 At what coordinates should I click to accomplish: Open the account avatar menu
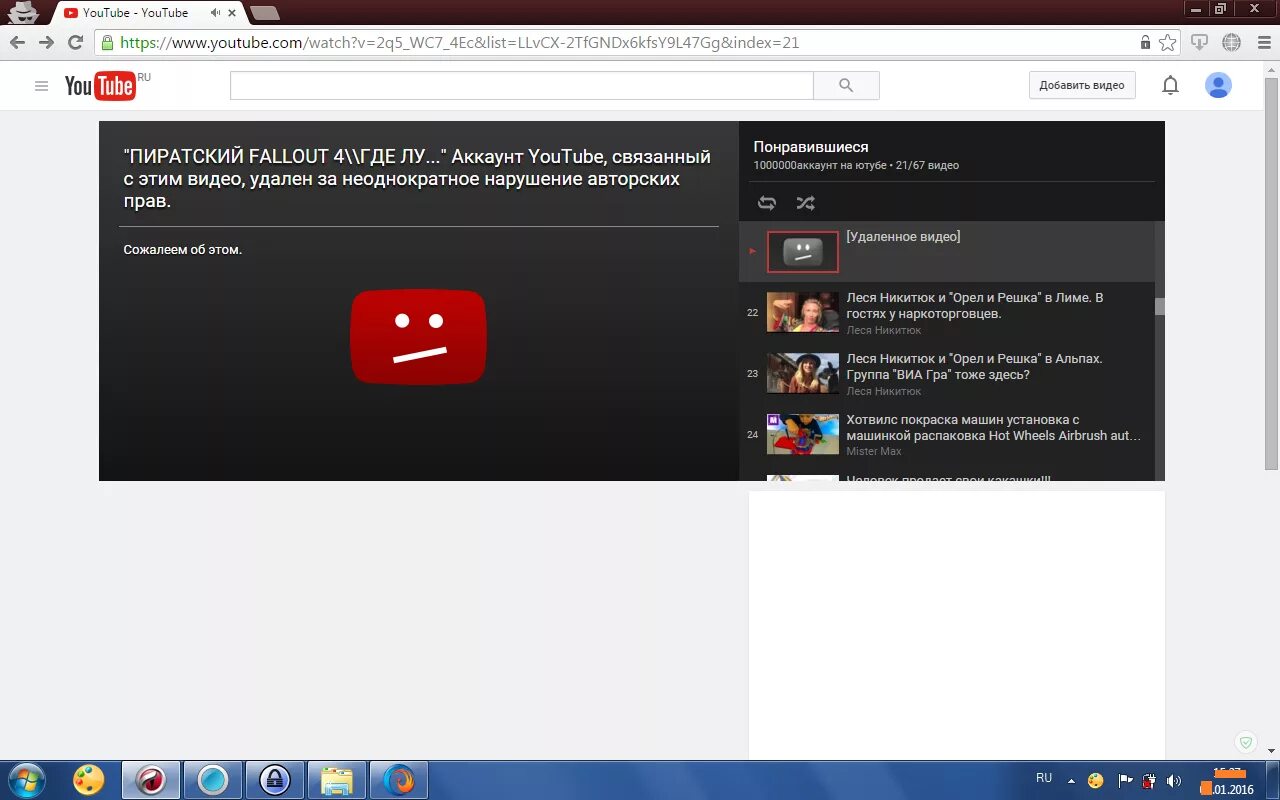[1218, 86]
